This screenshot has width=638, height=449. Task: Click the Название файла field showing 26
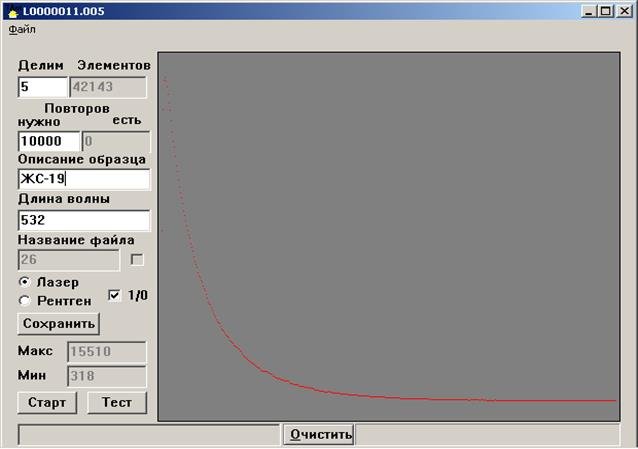click(x=69, y=260)
